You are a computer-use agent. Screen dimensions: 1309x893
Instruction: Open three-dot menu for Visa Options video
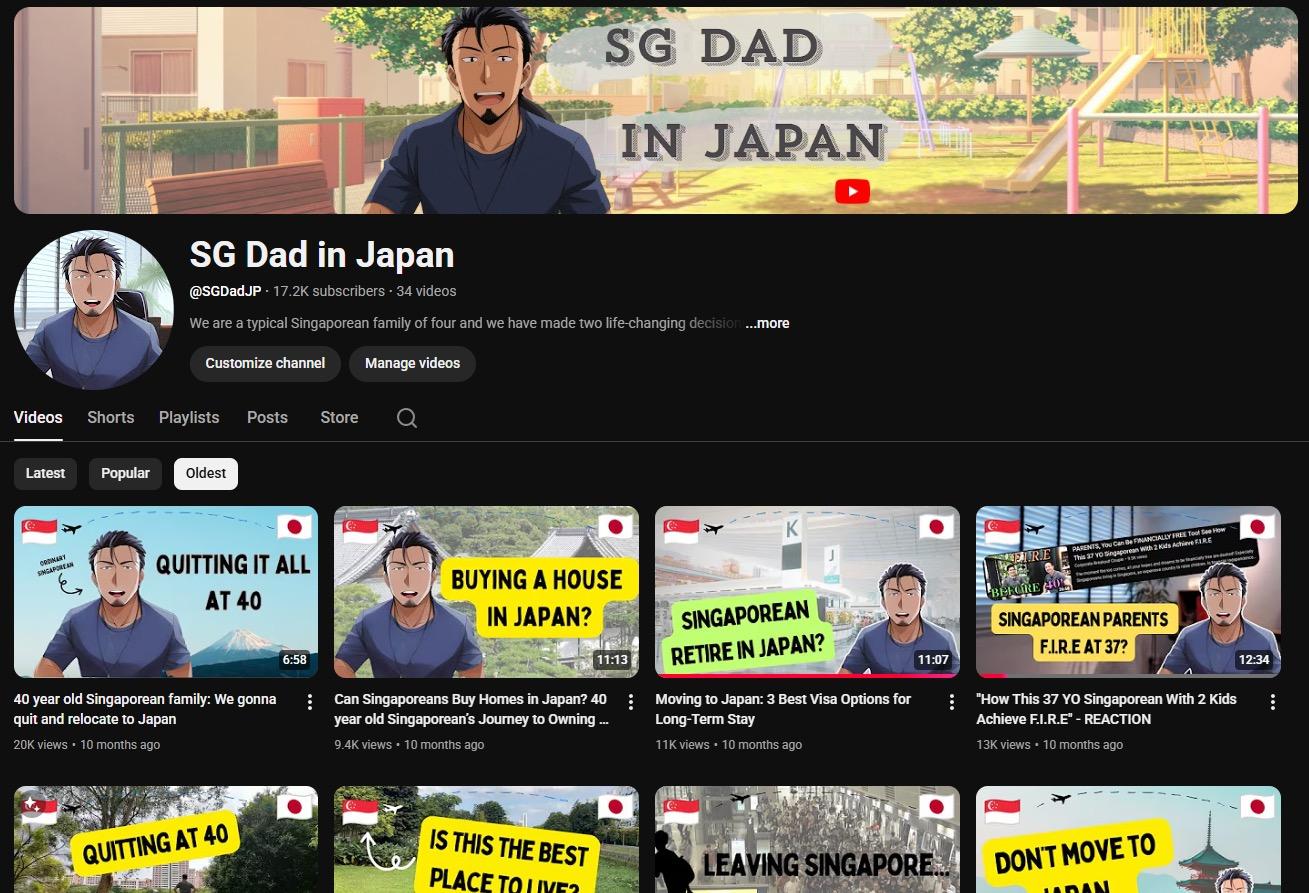952,702
